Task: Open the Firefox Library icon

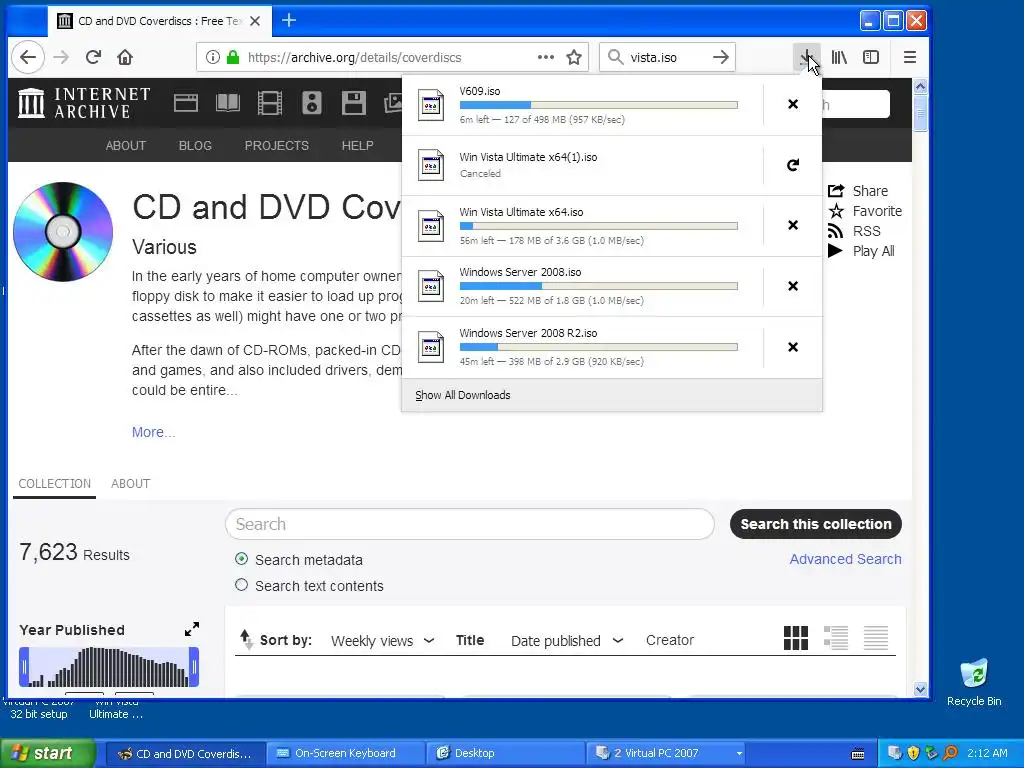Action: tap(839, 57)
